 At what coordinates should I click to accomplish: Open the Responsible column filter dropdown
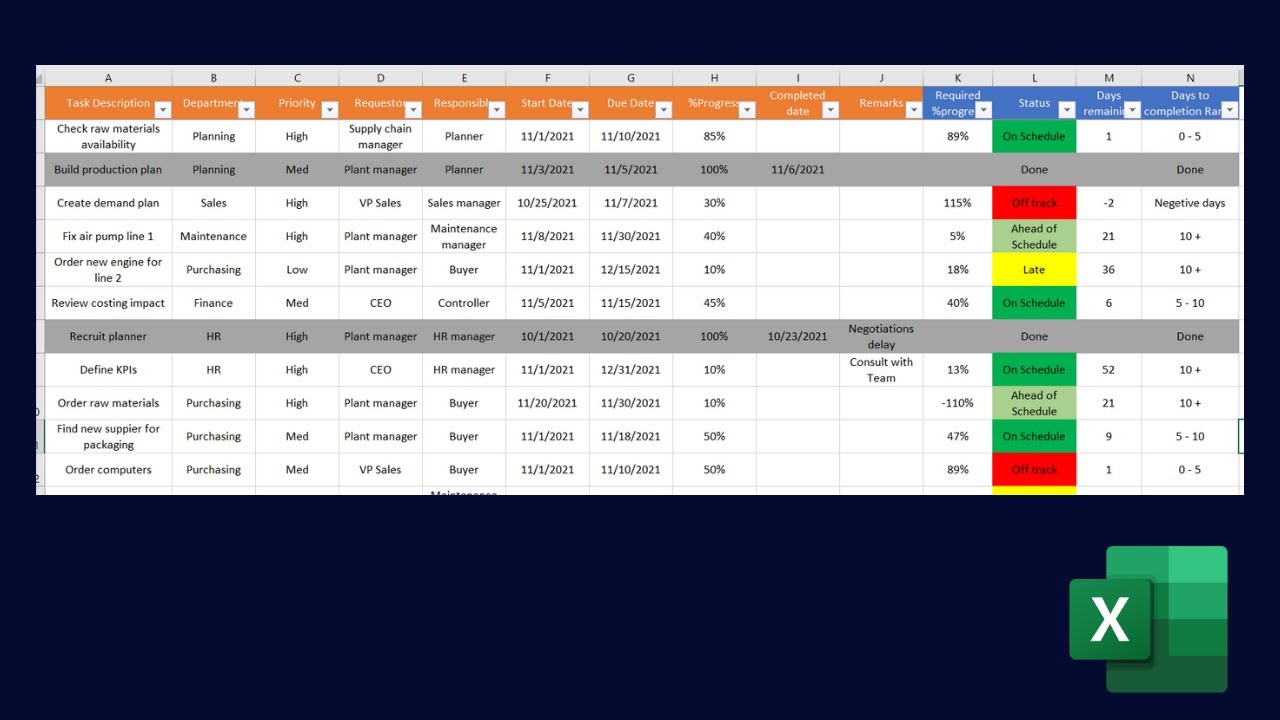pos(497,110)
